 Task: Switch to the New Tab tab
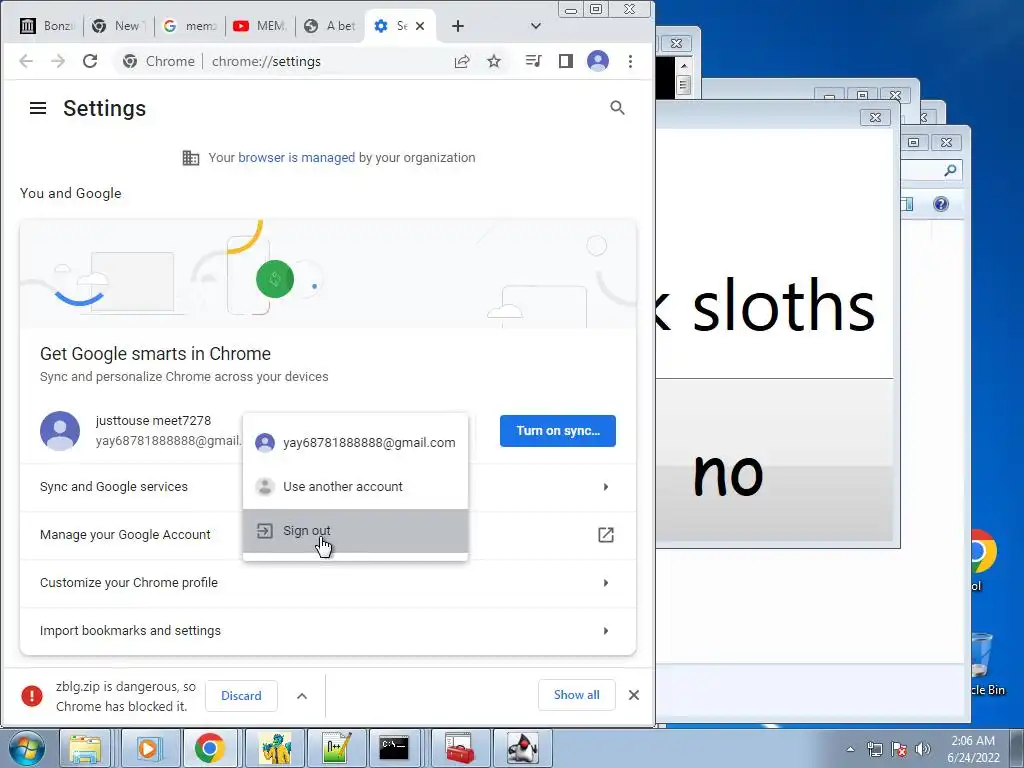click(x=118, y=26)
